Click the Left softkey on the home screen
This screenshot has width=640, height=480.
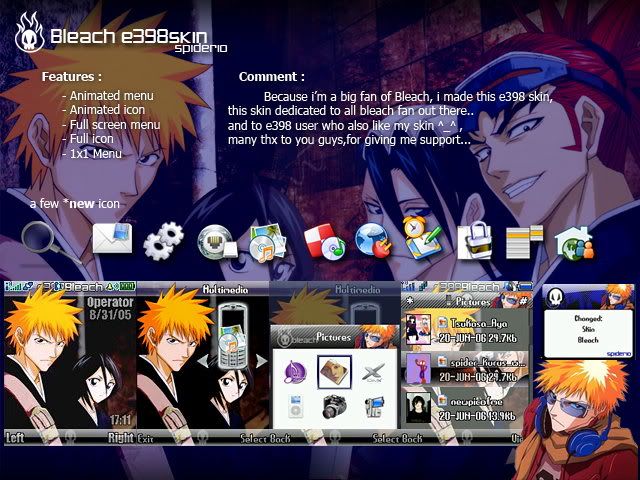(15, 438)
